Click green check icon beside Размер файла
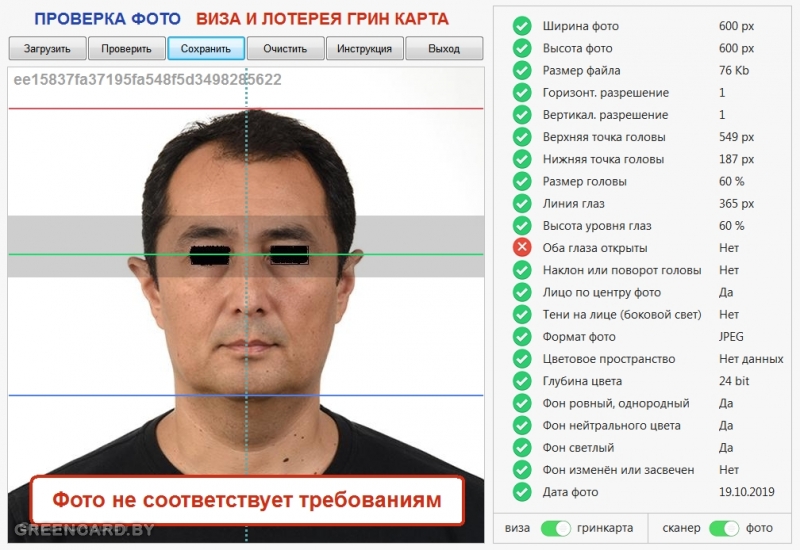 click(x=522, y=70)
